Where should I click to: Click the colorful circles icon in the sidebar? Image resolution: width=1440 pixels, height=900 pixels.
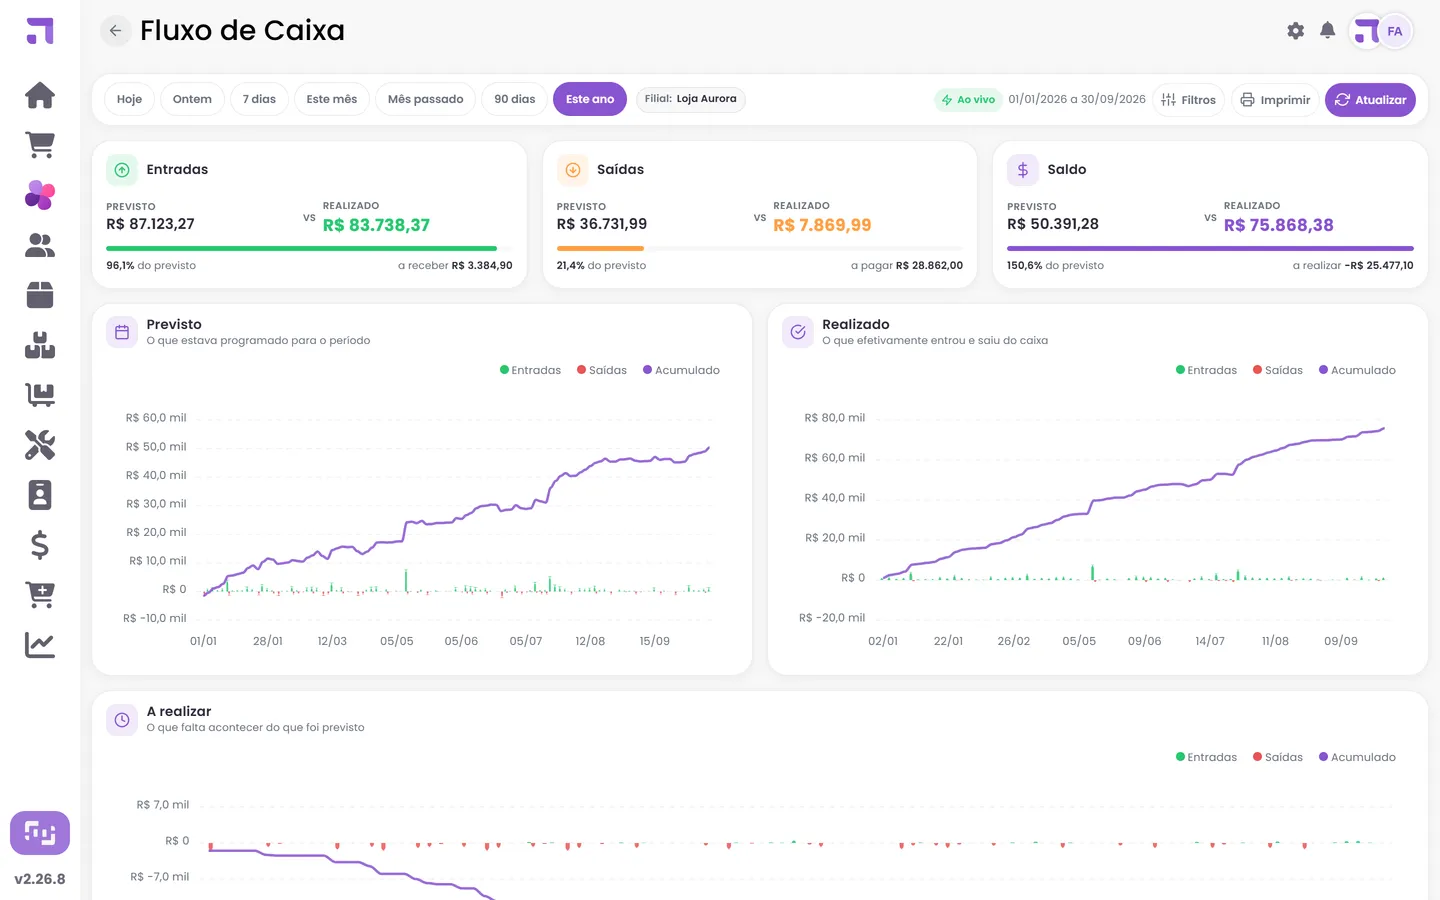pyautogui.click(x=40, y=195)
